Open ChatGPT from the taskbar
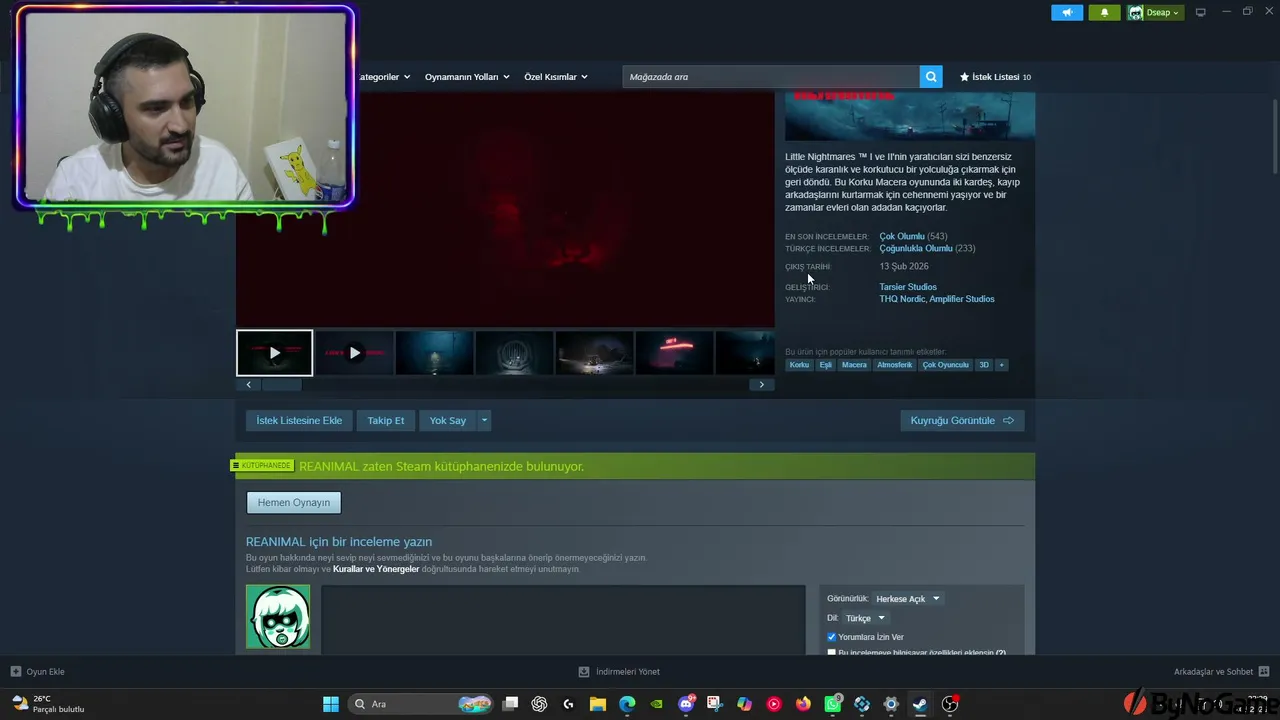Image resolution: width=1280 pixels, height=720 pixels. pyautogui.click(x=539, y=704)
